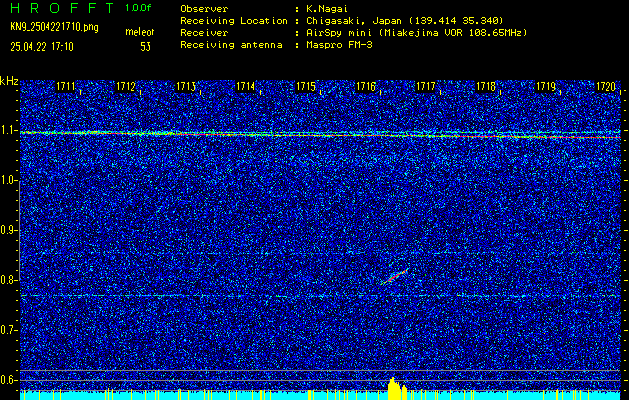Viewport: 629px width, 400px height.
Task: Click the 0.8 kHz frequency label
Action: (8, 280)
